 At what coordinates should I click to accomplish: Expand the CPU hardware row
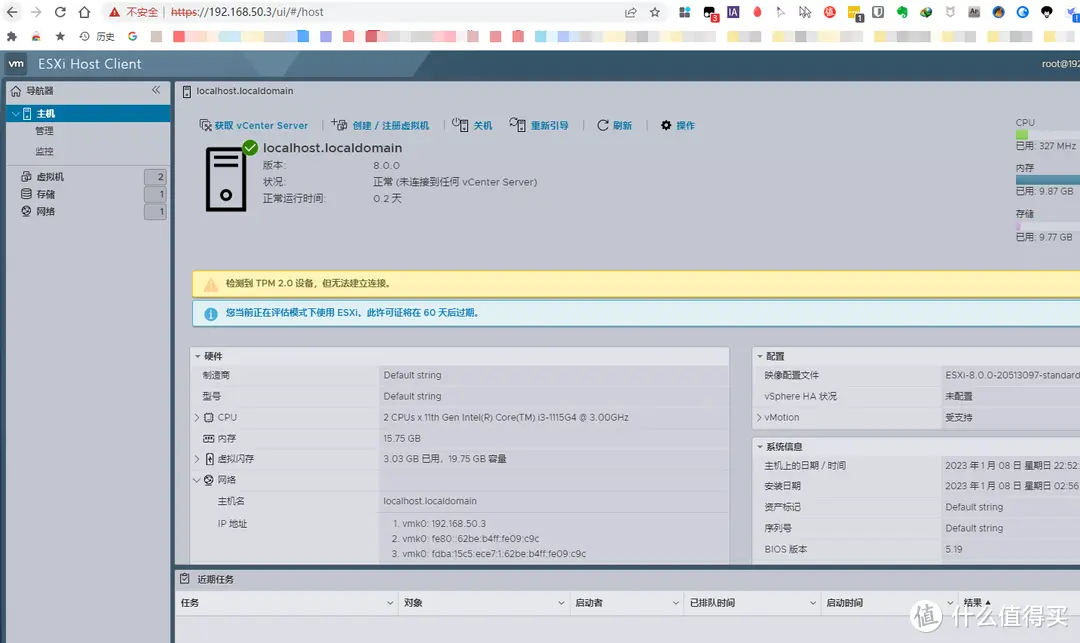(197, 417)
